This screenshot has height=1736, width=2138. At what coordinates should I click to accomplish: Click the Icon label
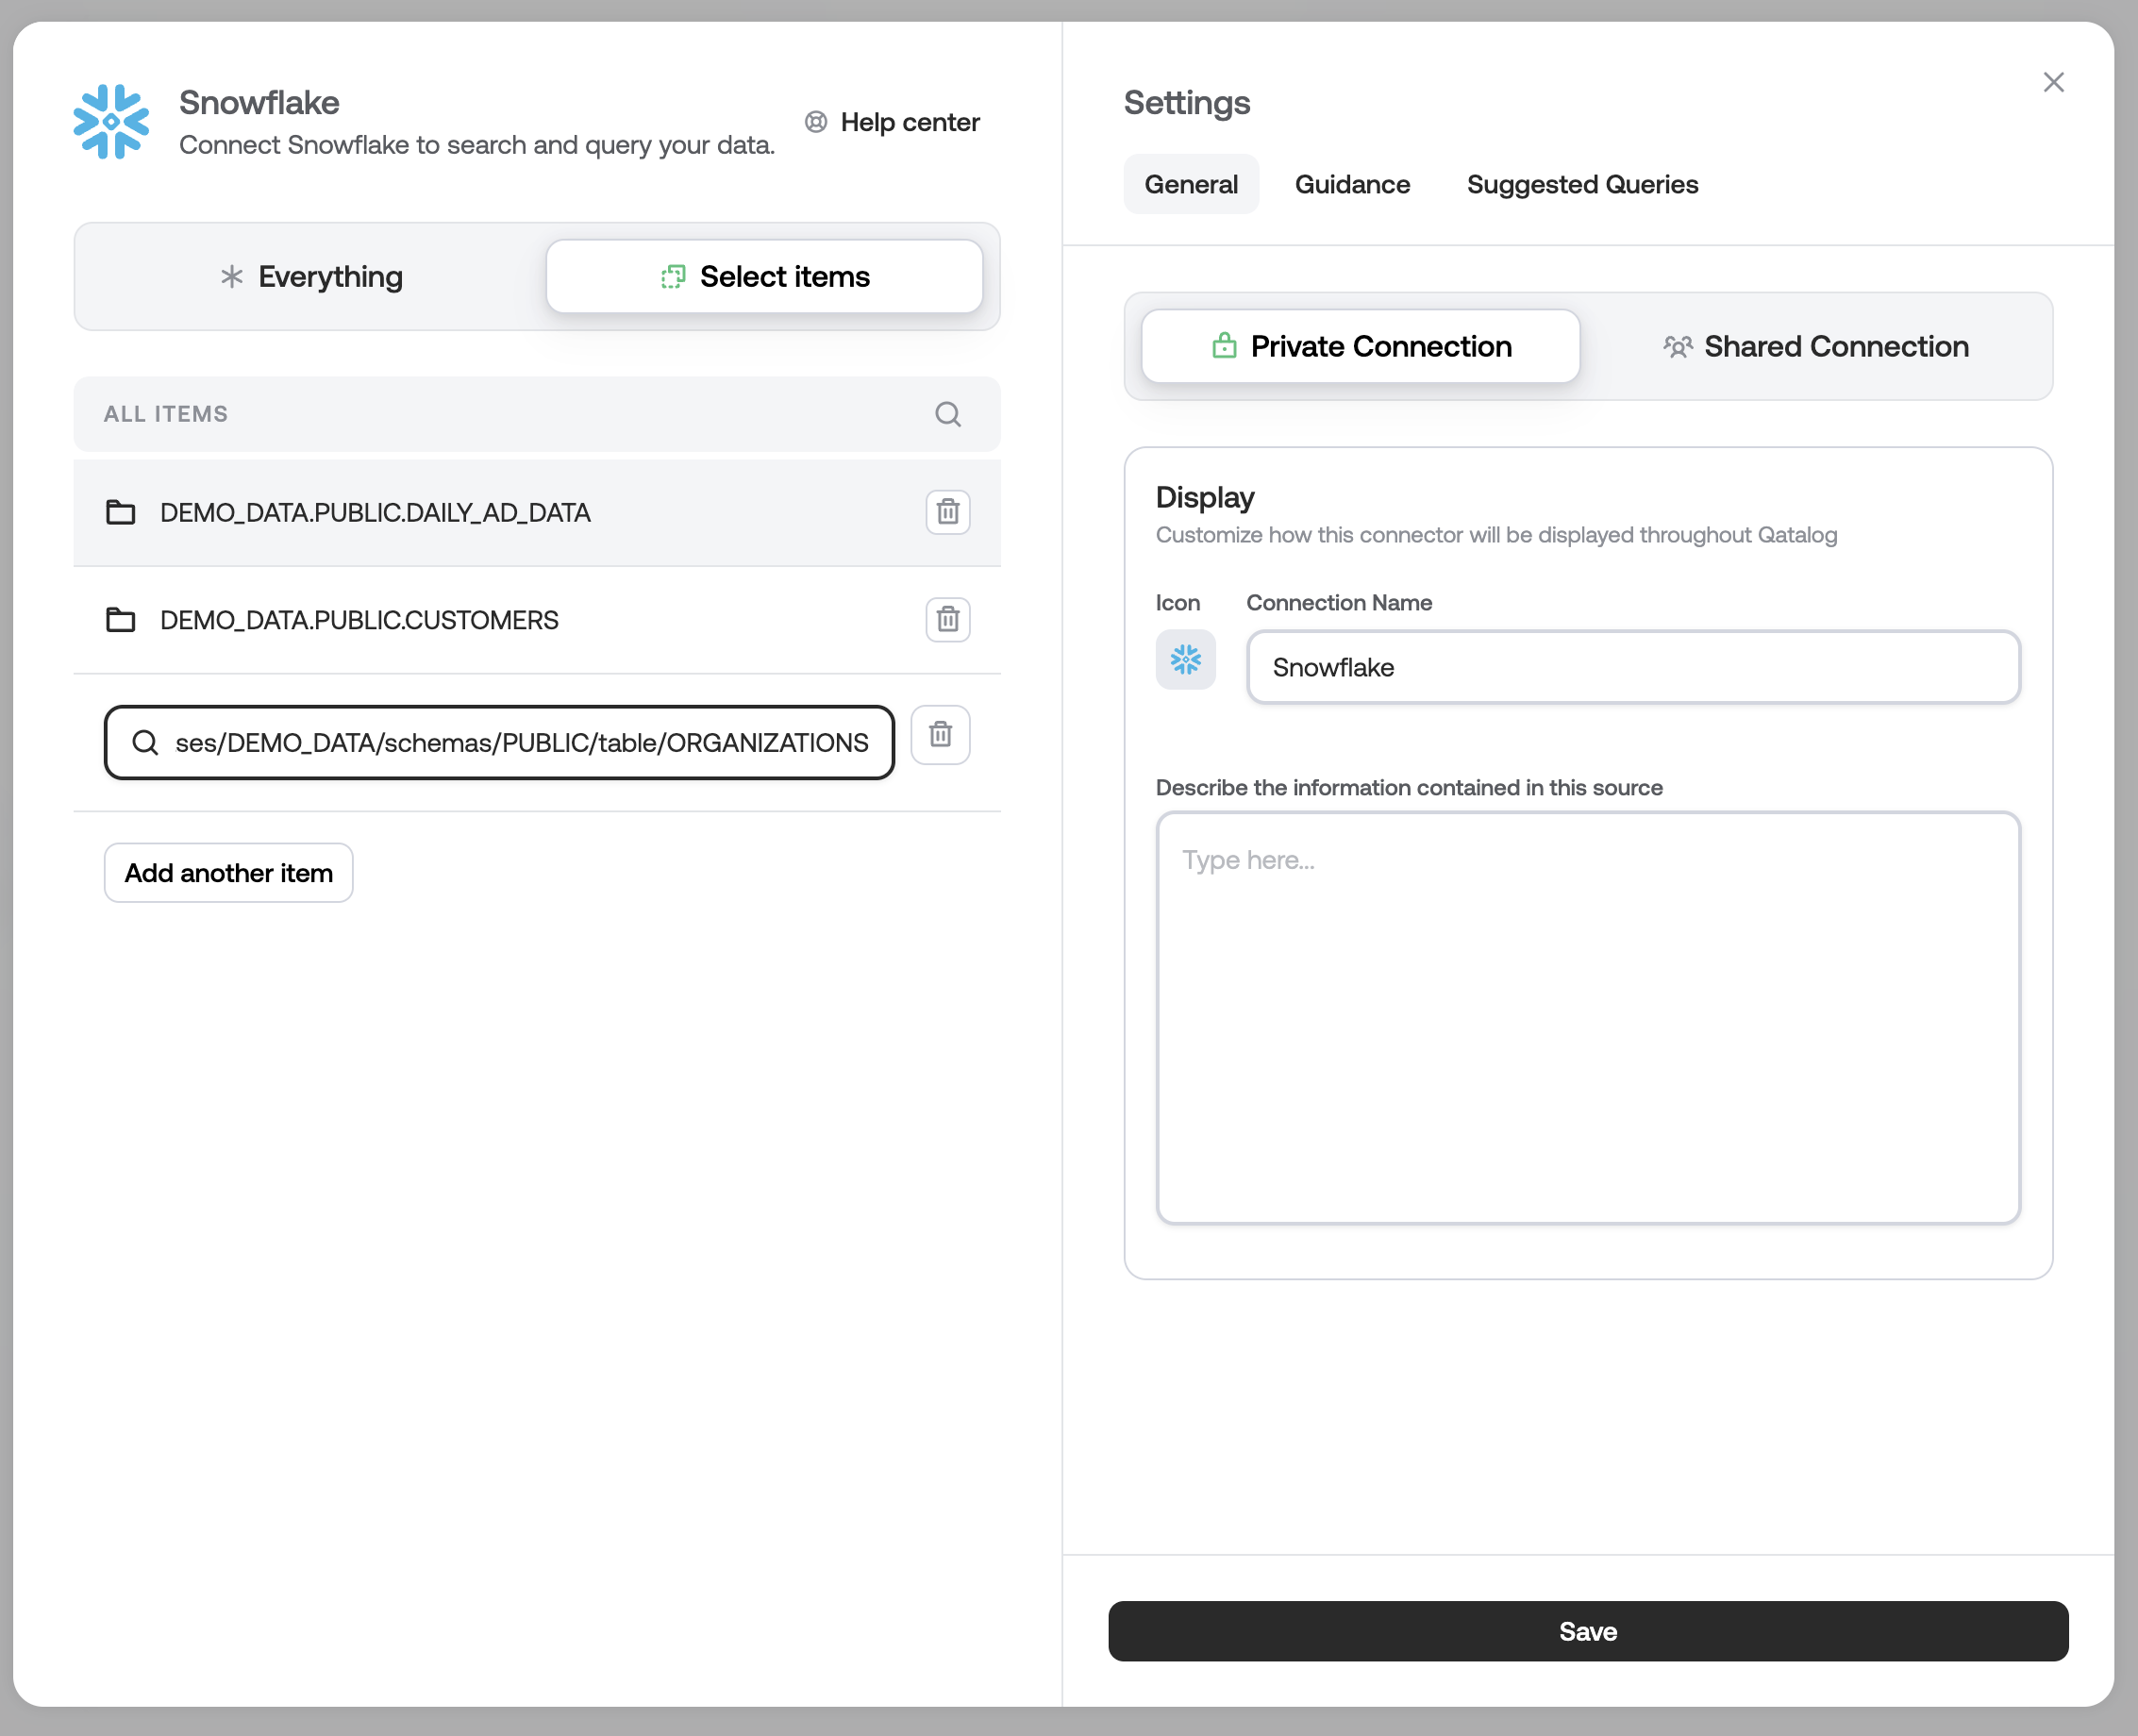[x=1178, y=603]
